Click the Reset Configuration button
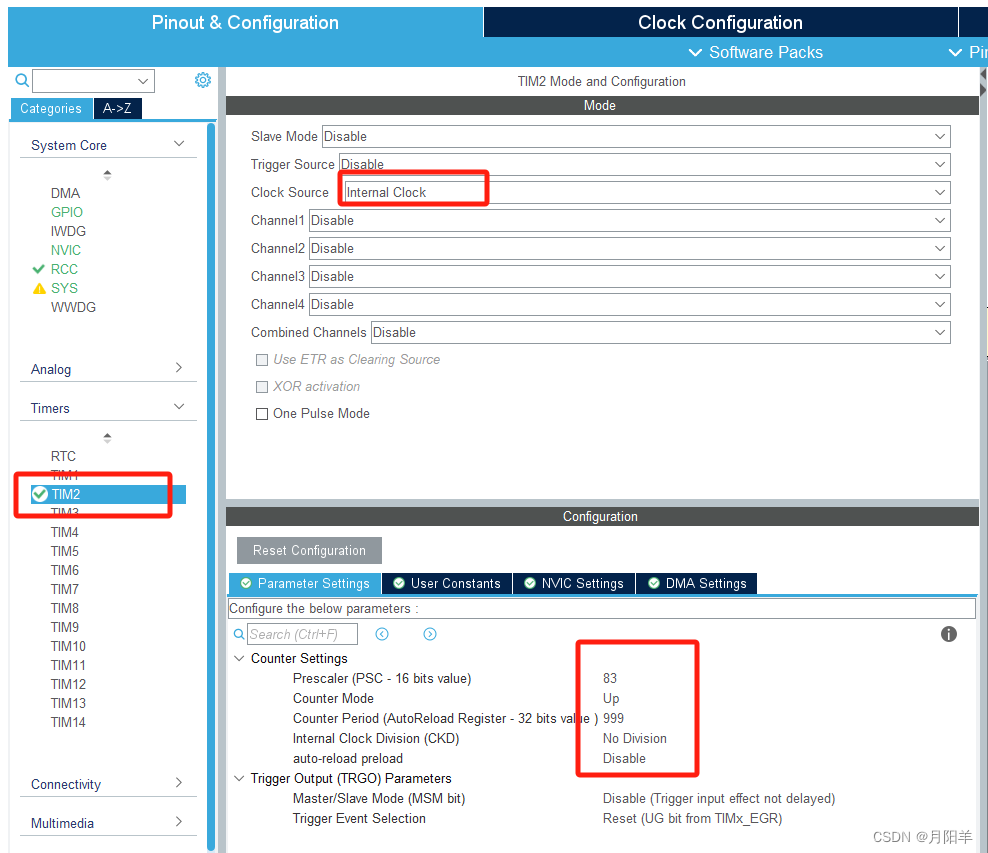Viewport: 988px width, 853px height. (x=308, y=550)
